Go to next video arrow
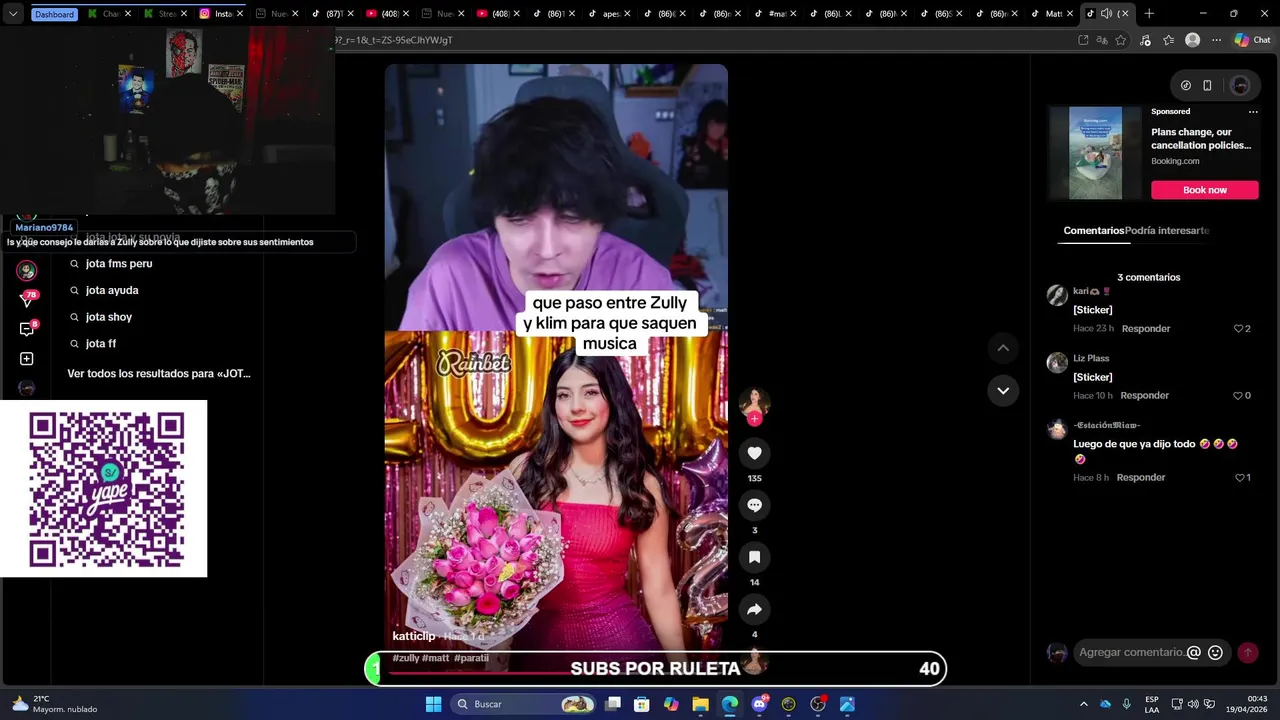 1003,390
